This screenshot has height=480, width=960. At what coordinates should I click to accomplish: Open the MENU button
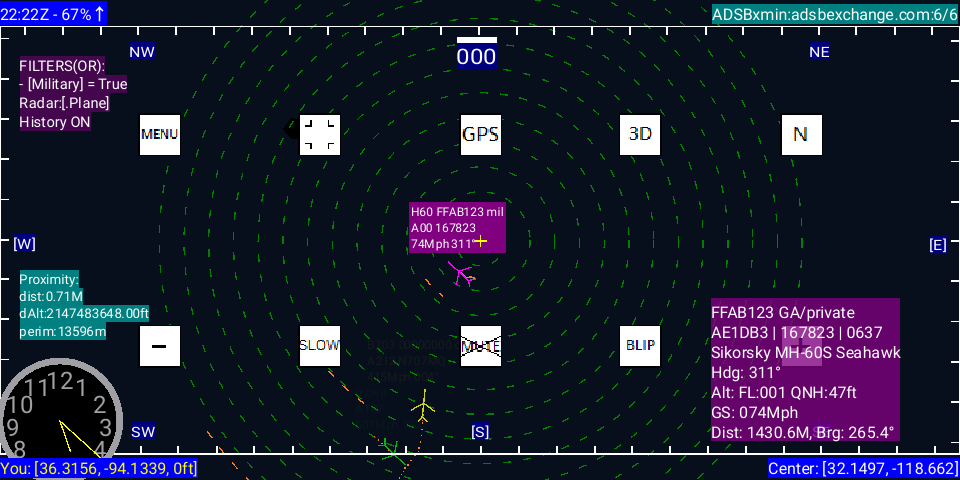159,134
